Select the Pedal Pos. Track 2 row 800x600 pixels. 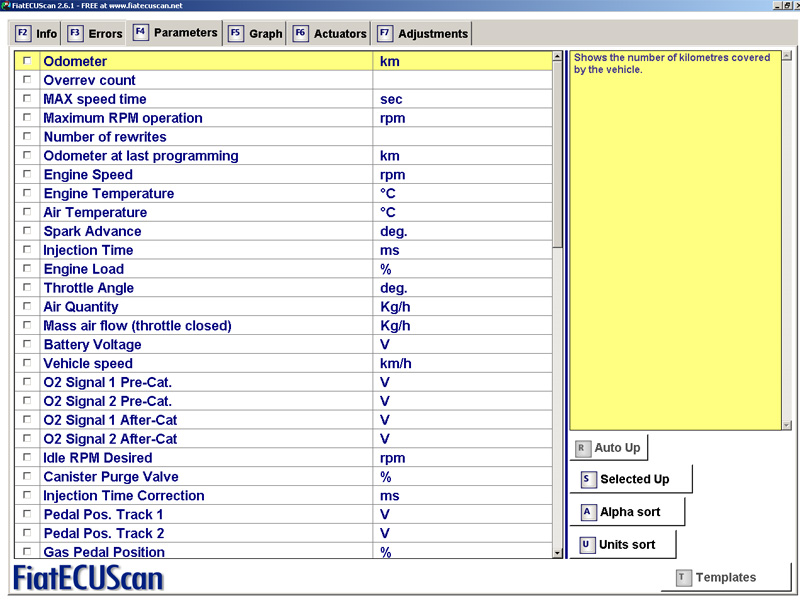(283, 533)
